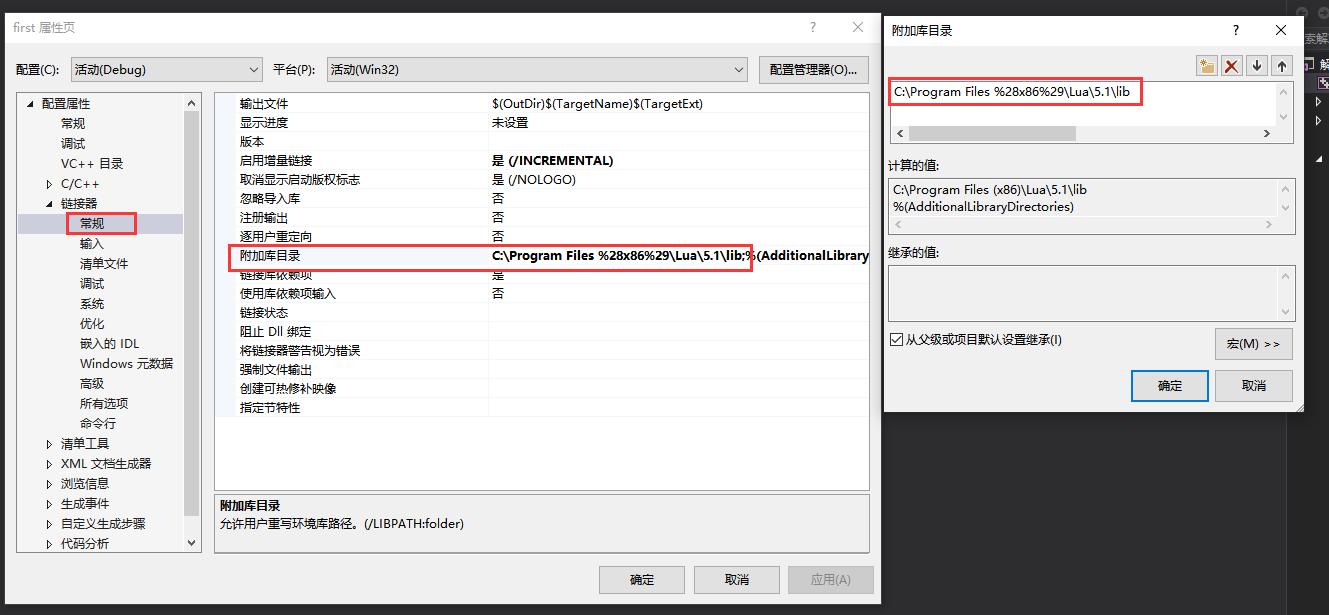Image resolution: width=1329 pixels, height=615 pixels.
Task: Select 常规 under 链接器 in the tree
Action: click(x=92, y=224)
